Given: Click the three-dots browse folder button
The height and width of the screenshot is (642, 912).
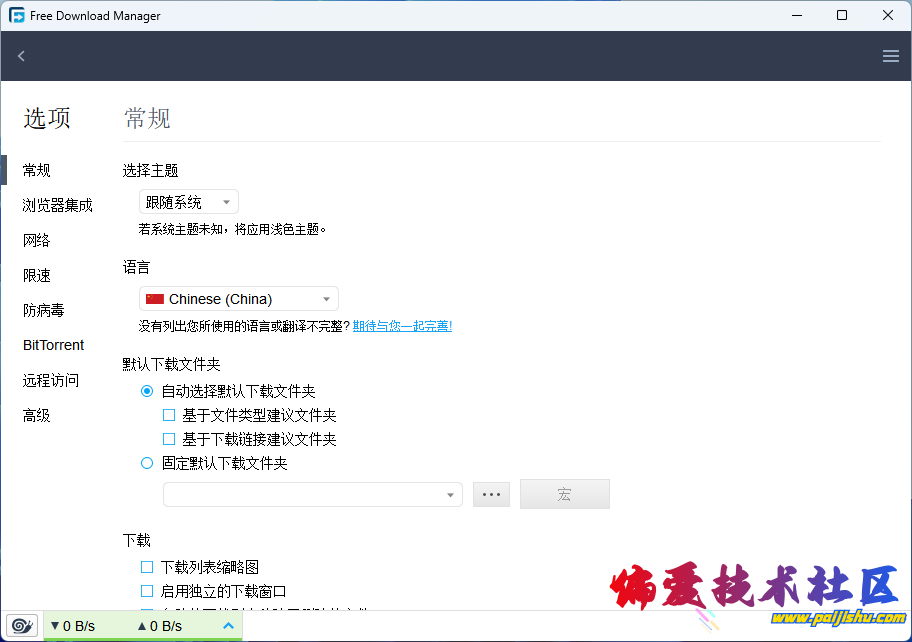Looking at the screenshot, I should coord(491,494).
